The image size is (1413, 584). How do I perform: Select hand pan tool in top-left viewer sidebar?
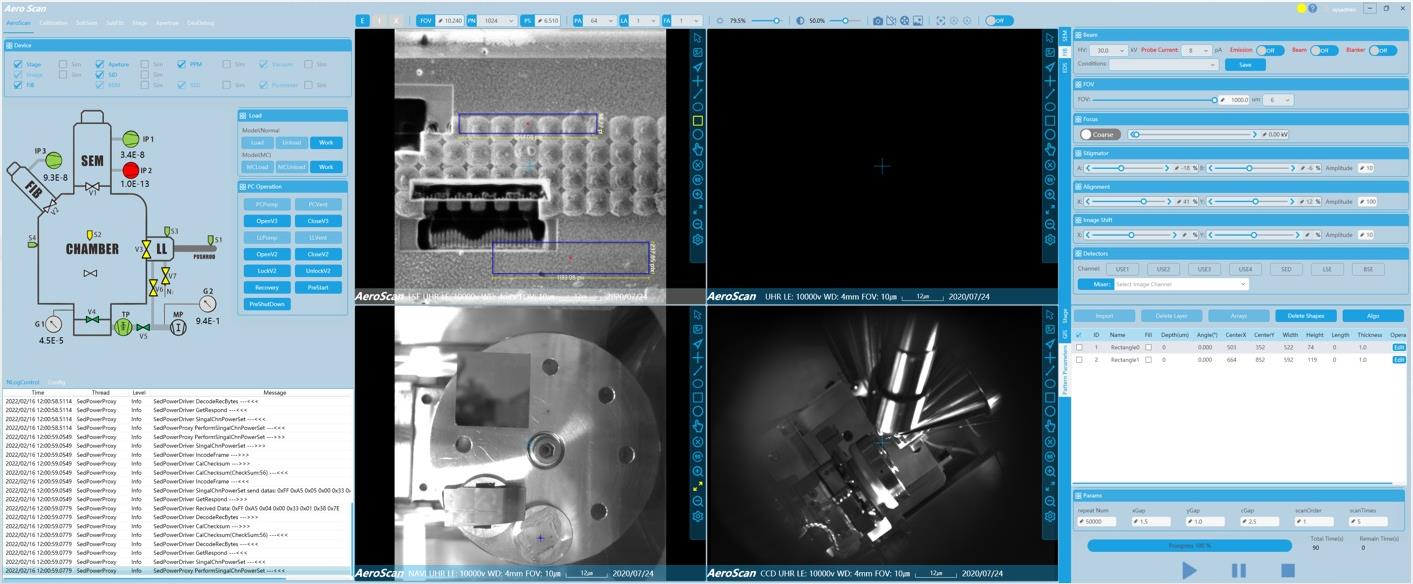698,150
